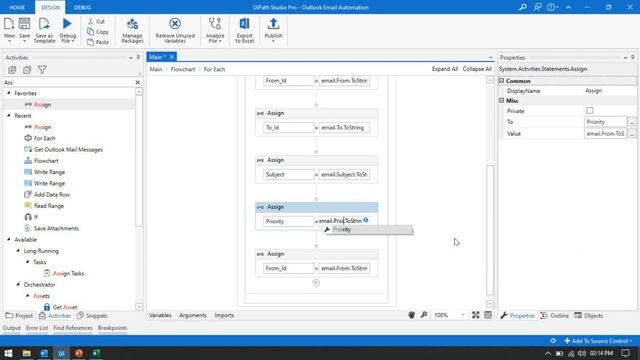Clear the activities search box
Image resolution: width=640 pixels, height=360 pixels.
(x=138, y=82)
